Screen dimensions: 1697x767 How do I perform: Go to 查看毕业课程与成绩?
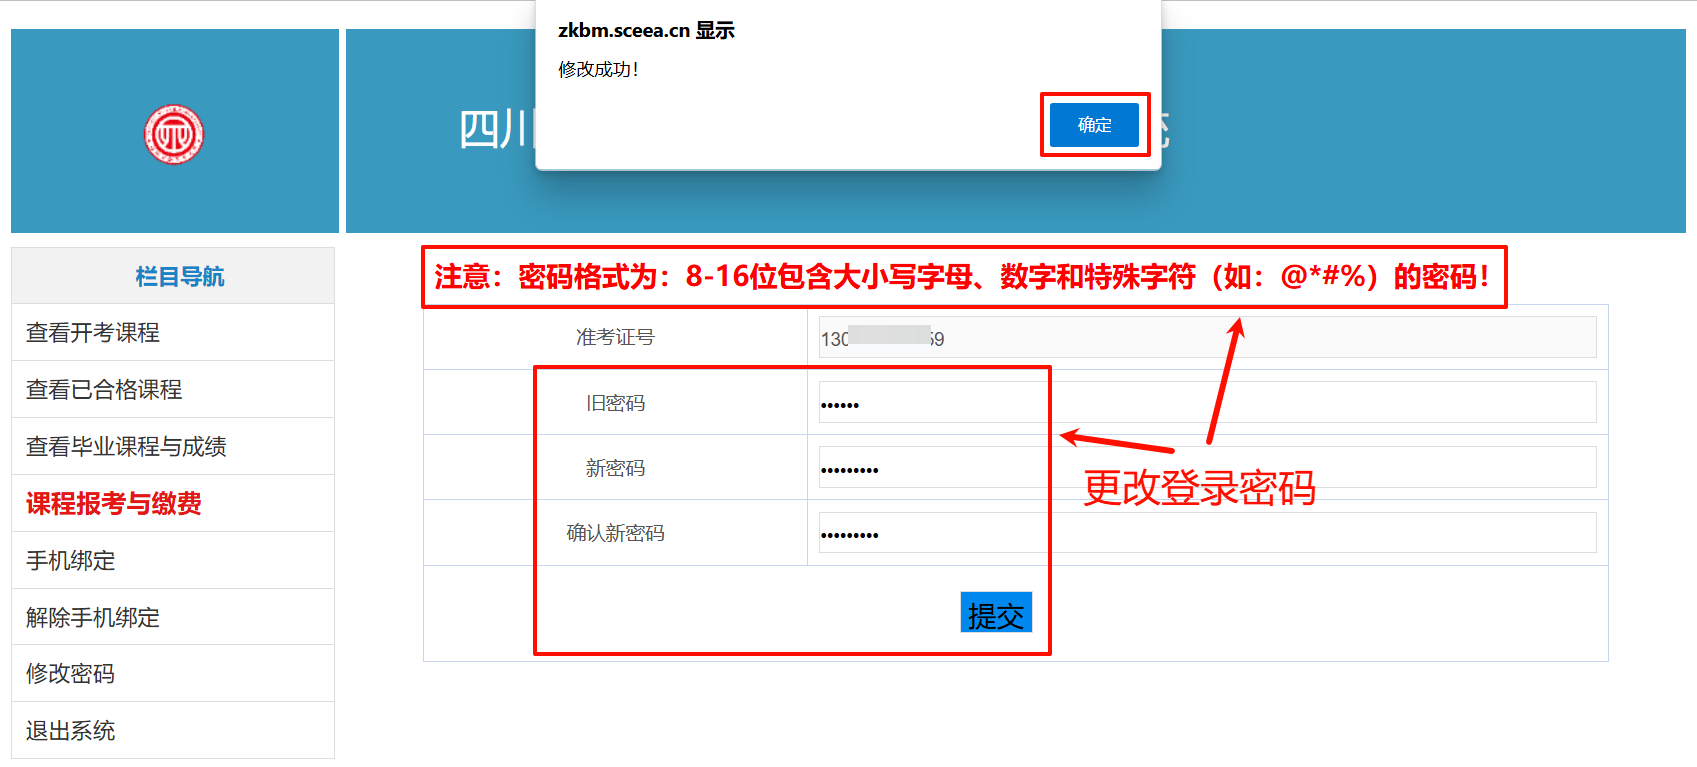pyautogui.click(x=126, y=446)
